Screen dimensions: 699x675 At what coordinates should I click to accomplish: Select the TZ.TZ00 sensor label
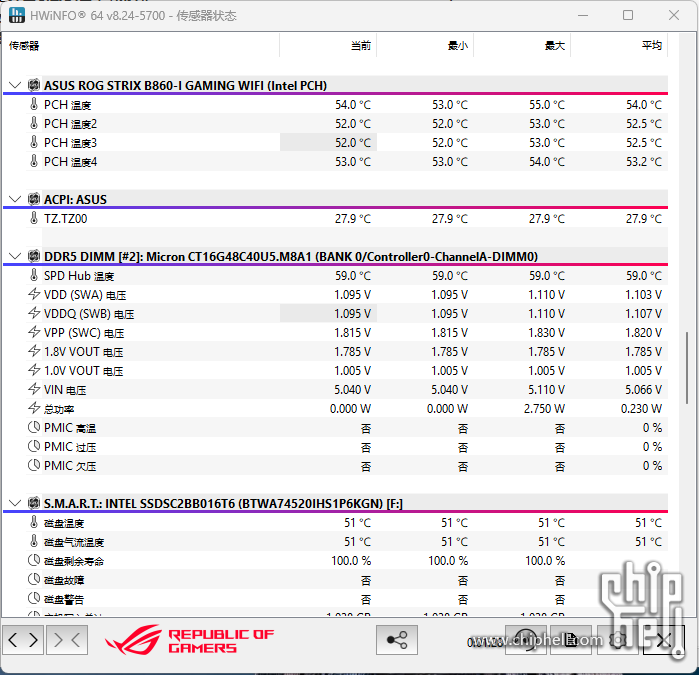coord(66,218)
